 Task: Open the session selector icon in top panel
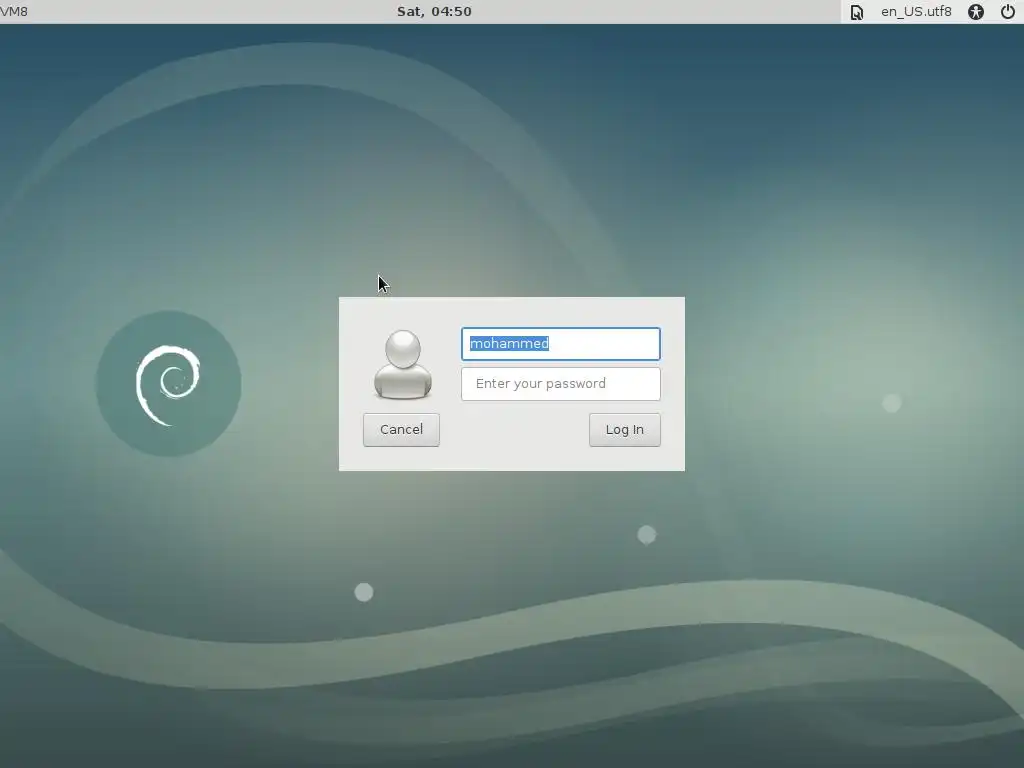click(856, 12)
